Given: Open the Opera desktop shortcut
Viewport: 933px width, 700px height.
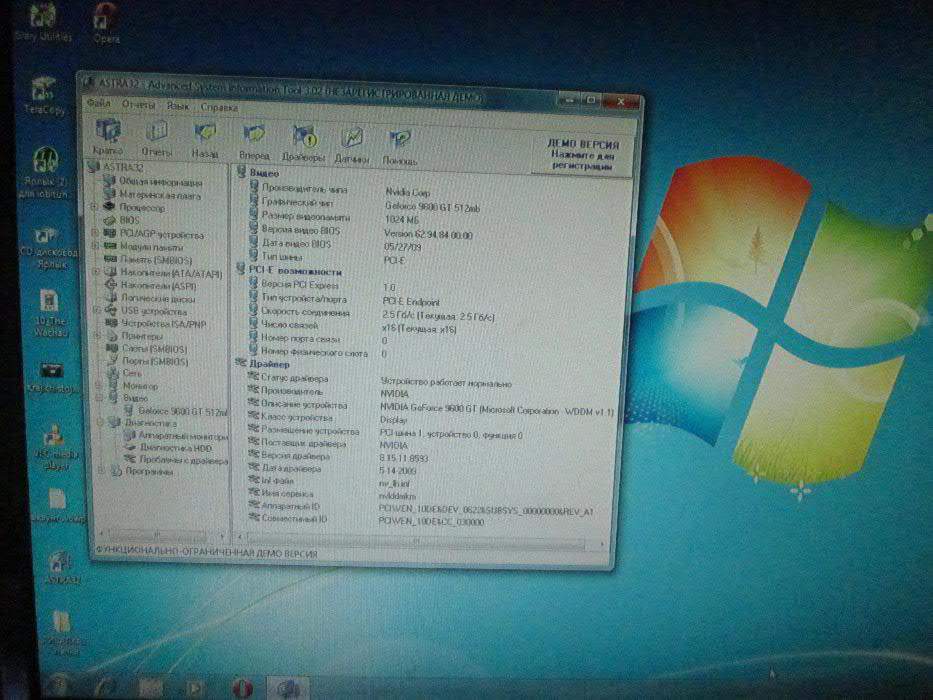Looking at the screenshot, I should 106,23.
